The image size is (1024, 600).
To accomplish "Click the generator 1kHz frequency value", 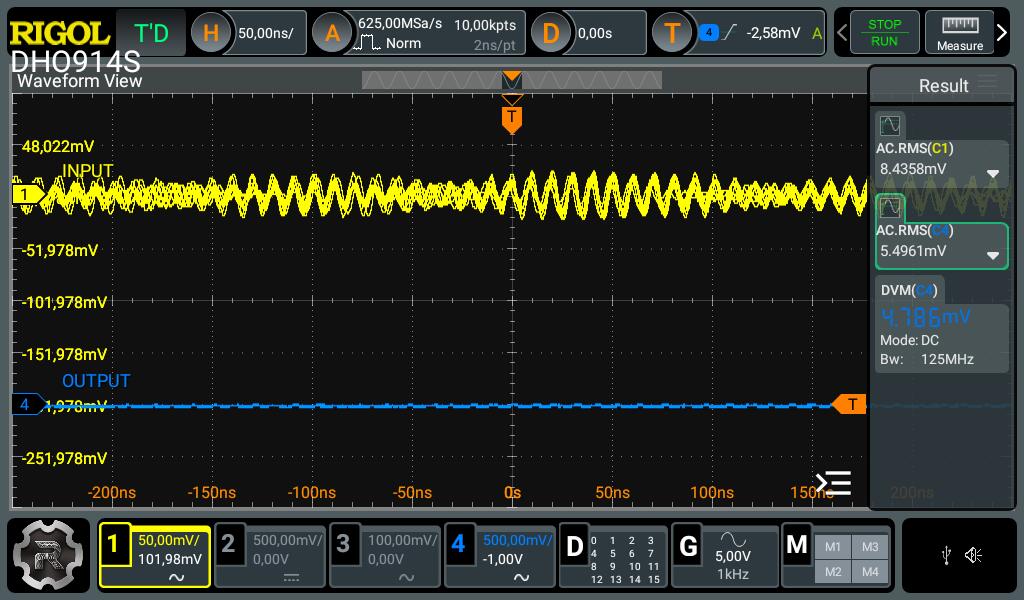I will pyautogui.click(x=733, y=574).
